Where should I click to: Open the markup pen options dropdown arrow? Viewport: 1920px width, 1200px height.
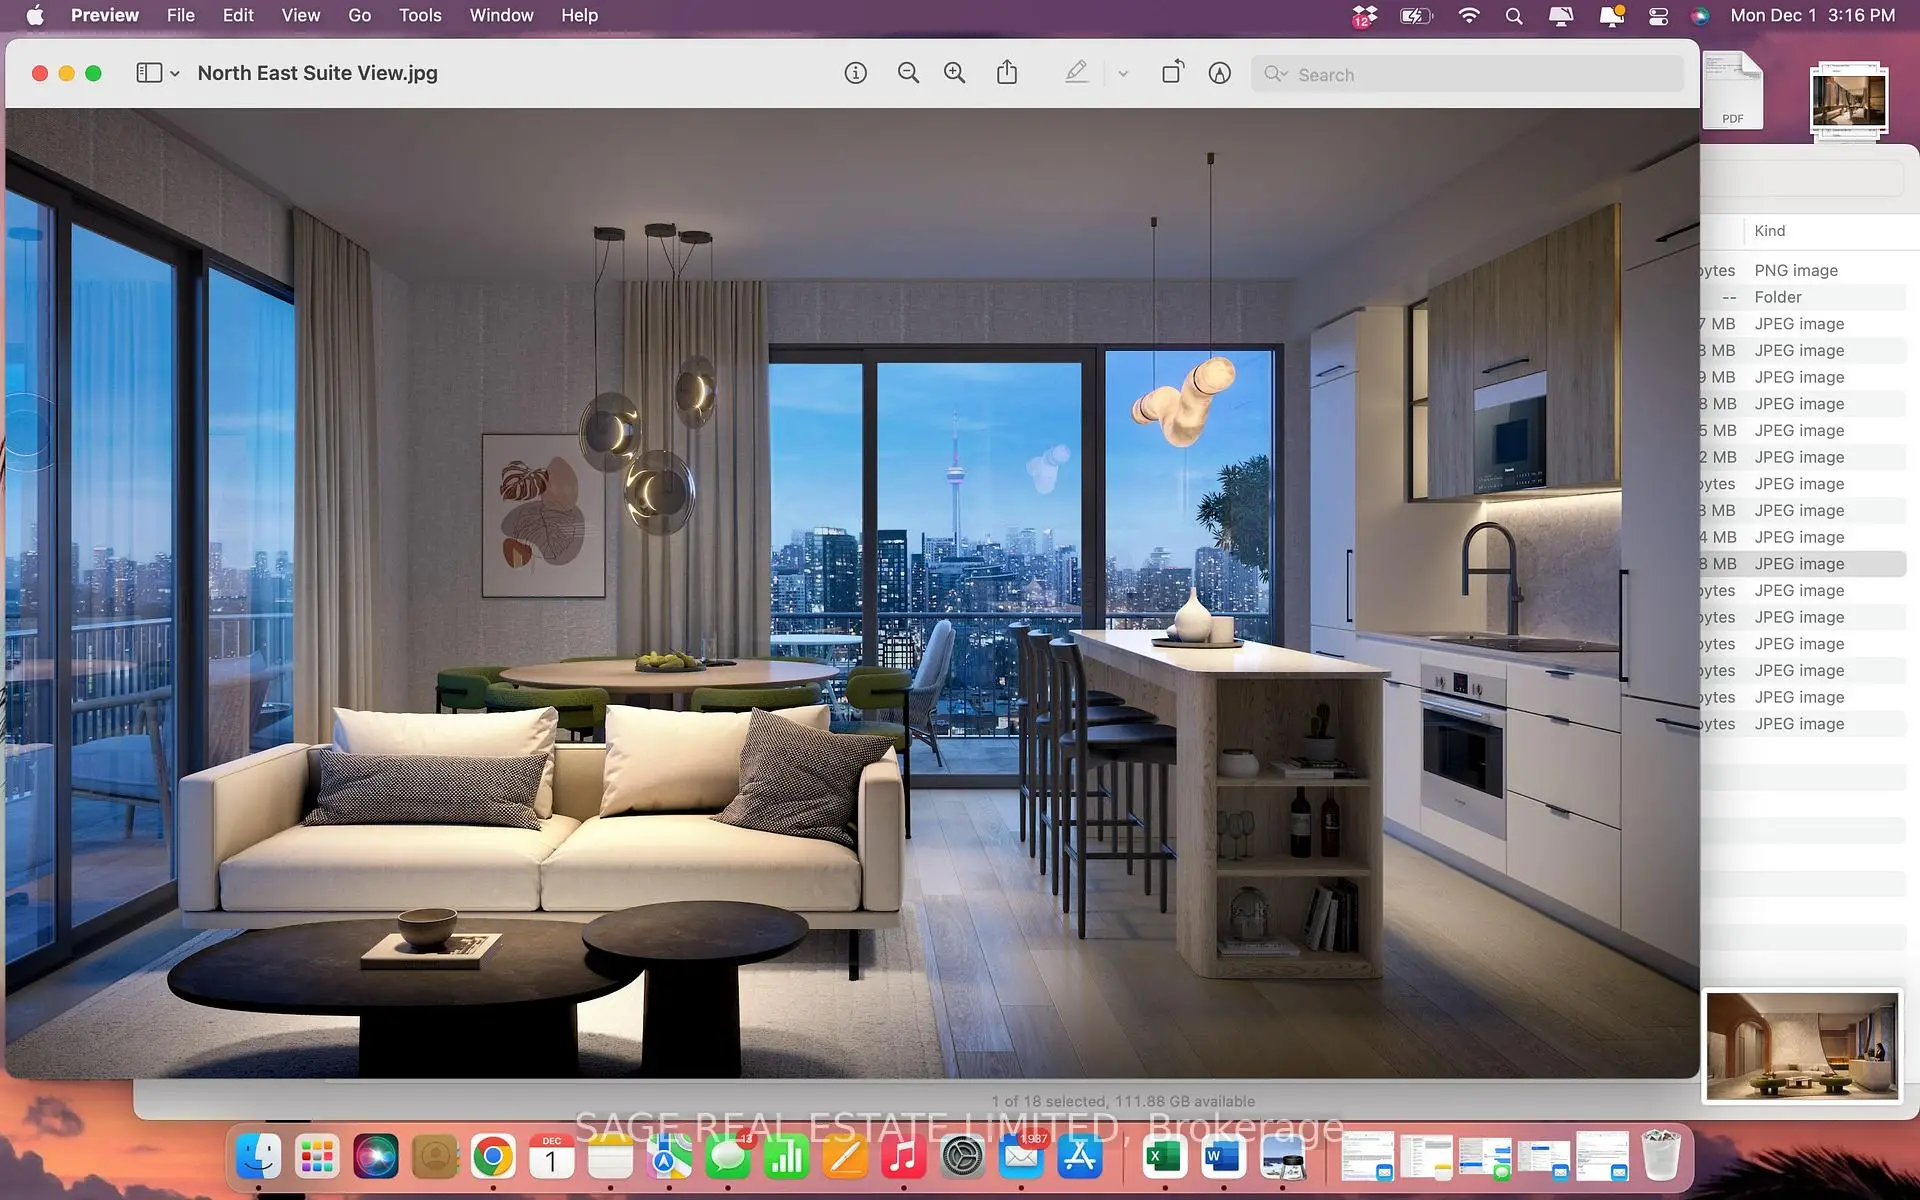[x=1123, y=74]
